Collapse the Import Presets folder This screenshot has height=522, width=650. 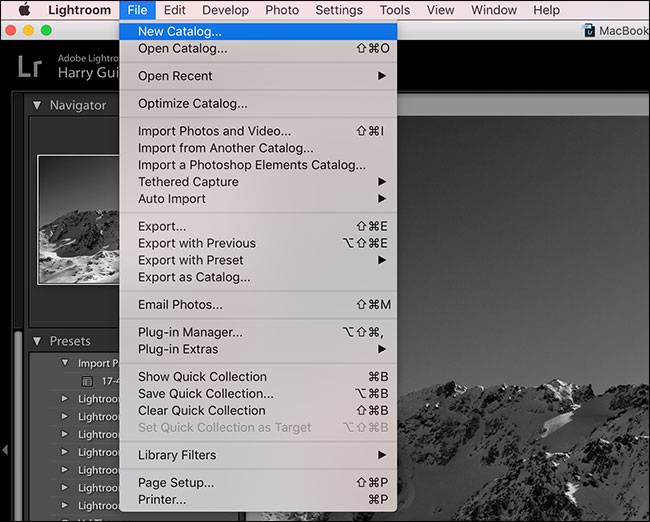(65, 363)
